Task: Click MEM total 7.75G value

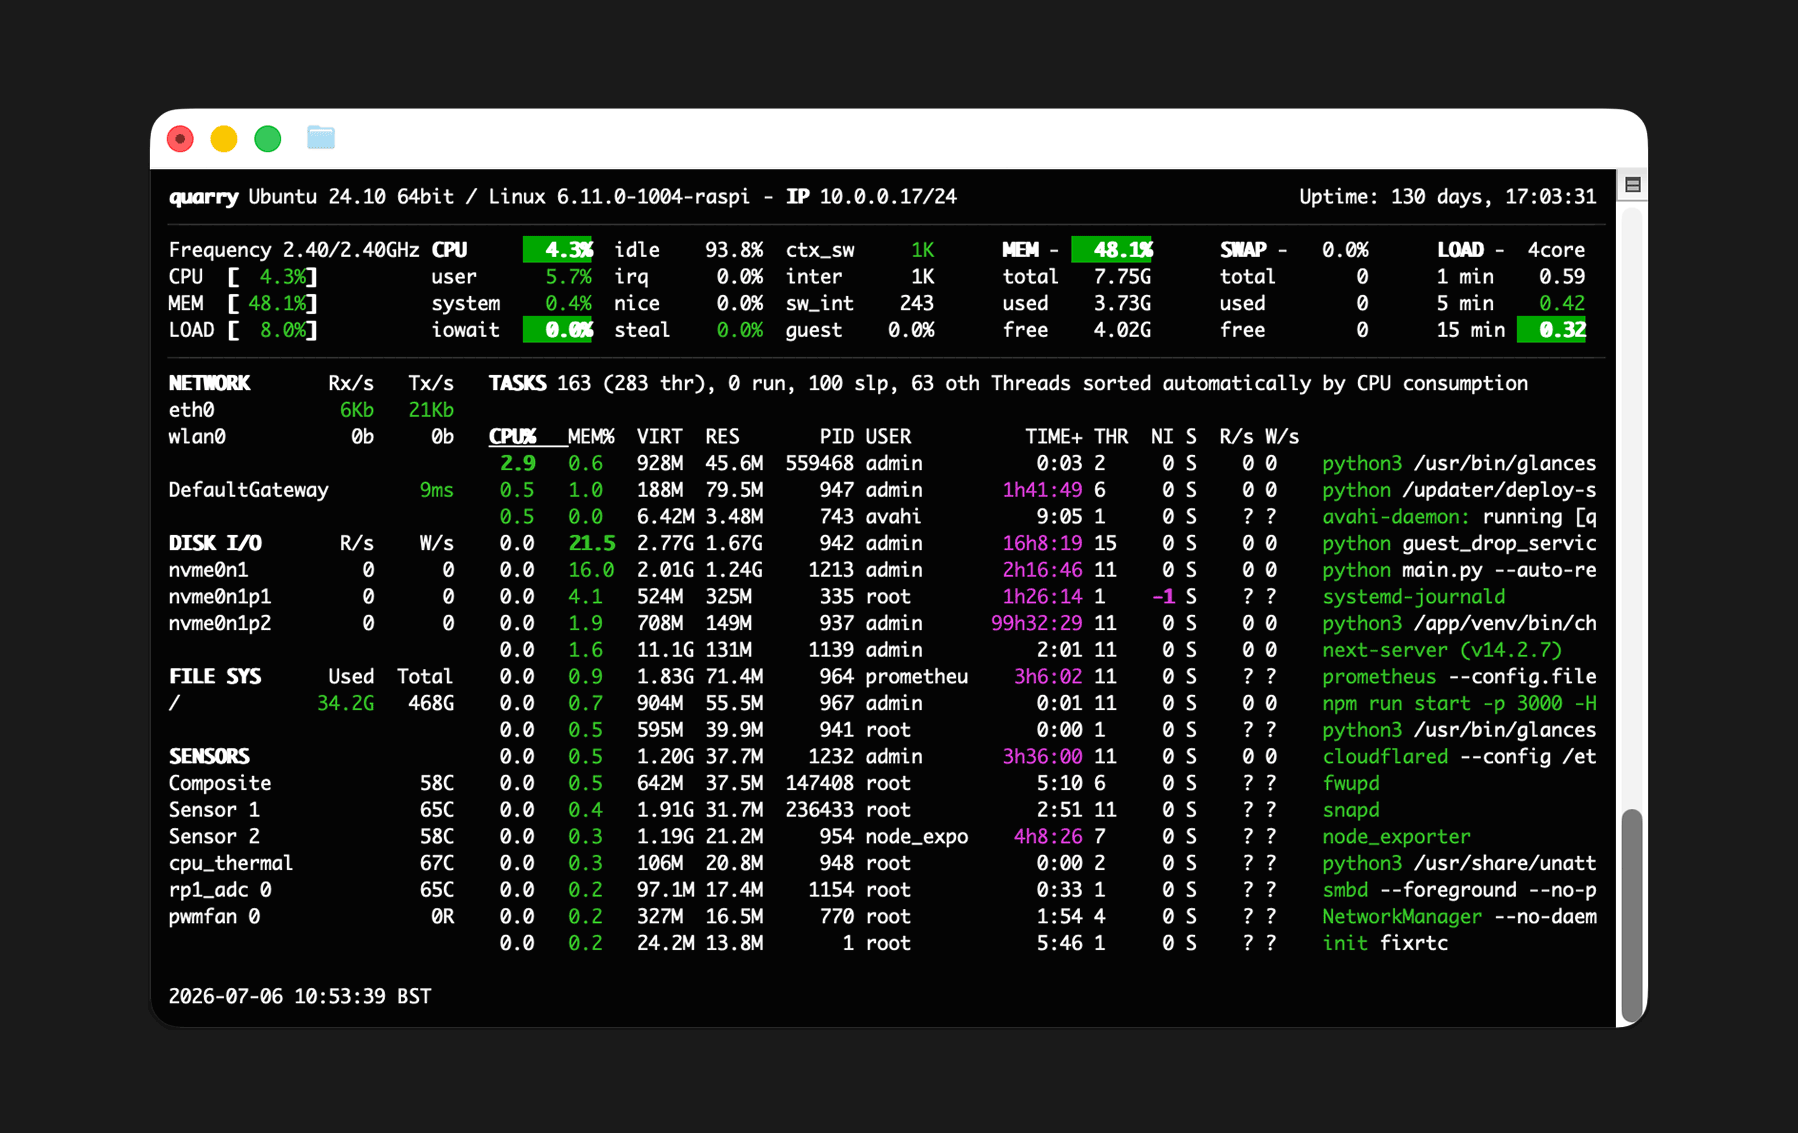Action: [1122, 277]
